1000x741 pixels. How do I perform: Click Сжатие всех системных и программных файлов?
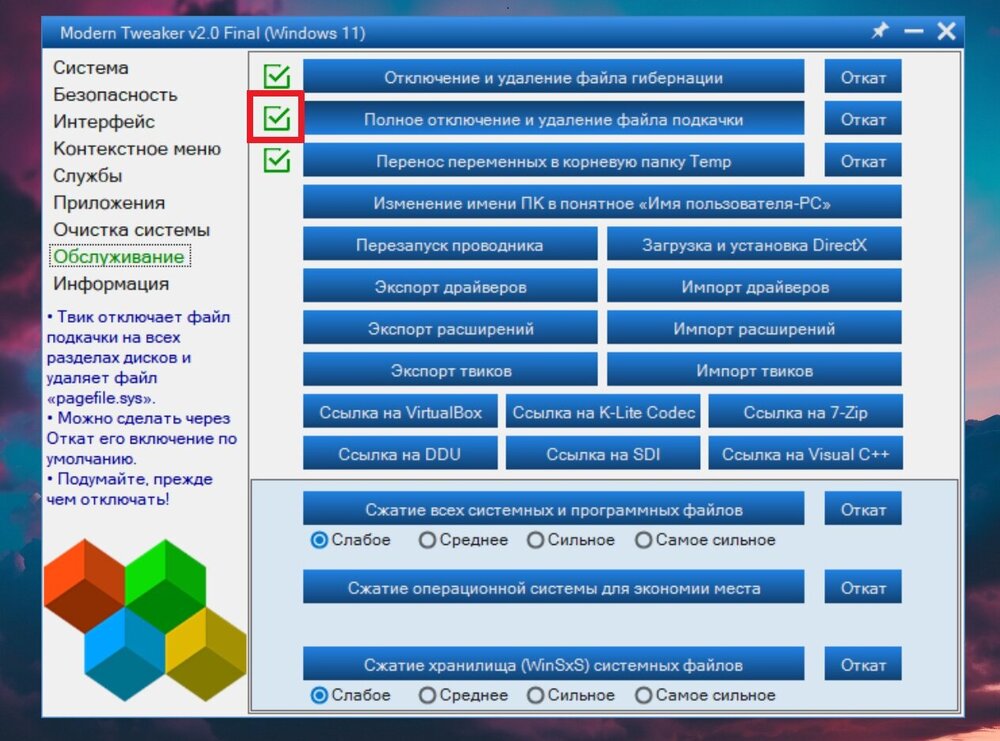(x=554, y=508)
